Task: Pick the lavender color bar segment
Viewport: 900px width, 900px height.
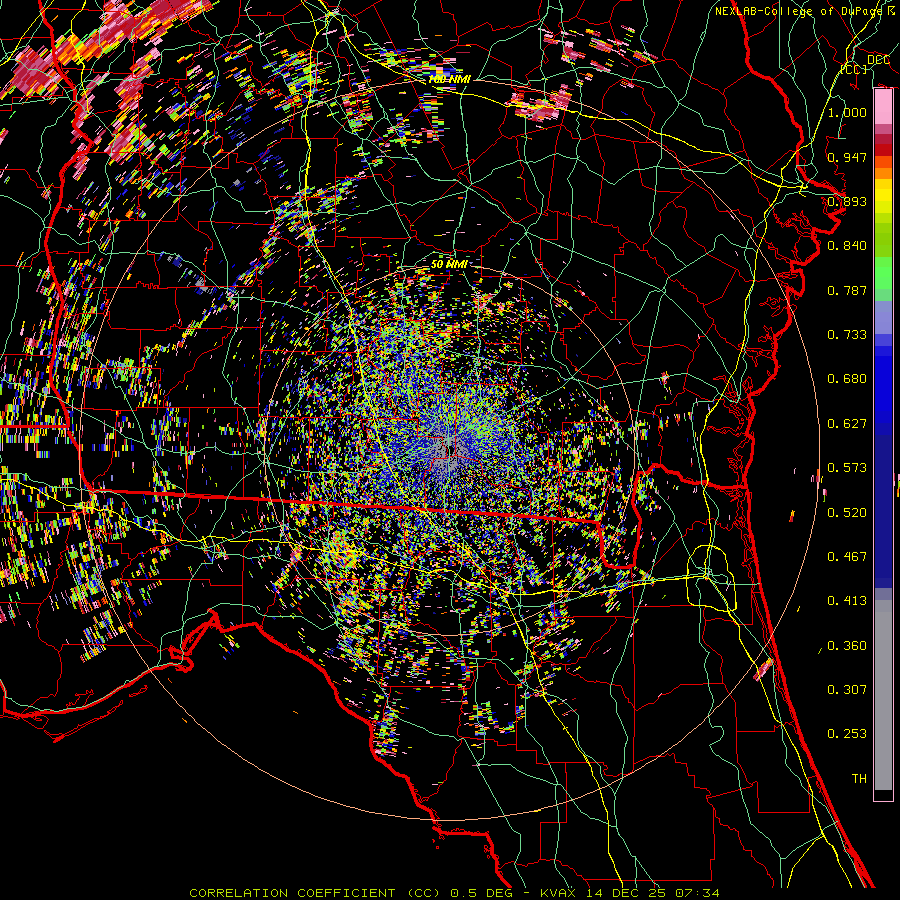Action: [883, 317]
